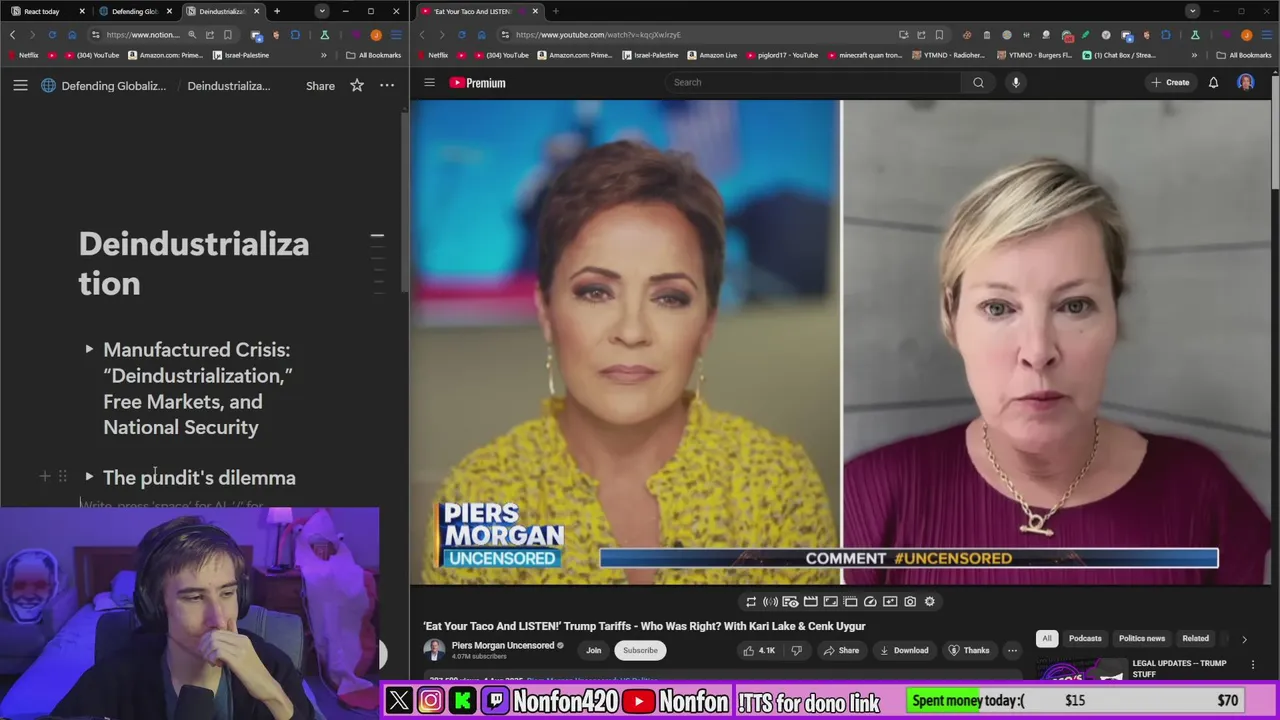This screenshot has height=720, width=1280.
Task: Open enhancer settings gear below the video
Action: (930, 601)
